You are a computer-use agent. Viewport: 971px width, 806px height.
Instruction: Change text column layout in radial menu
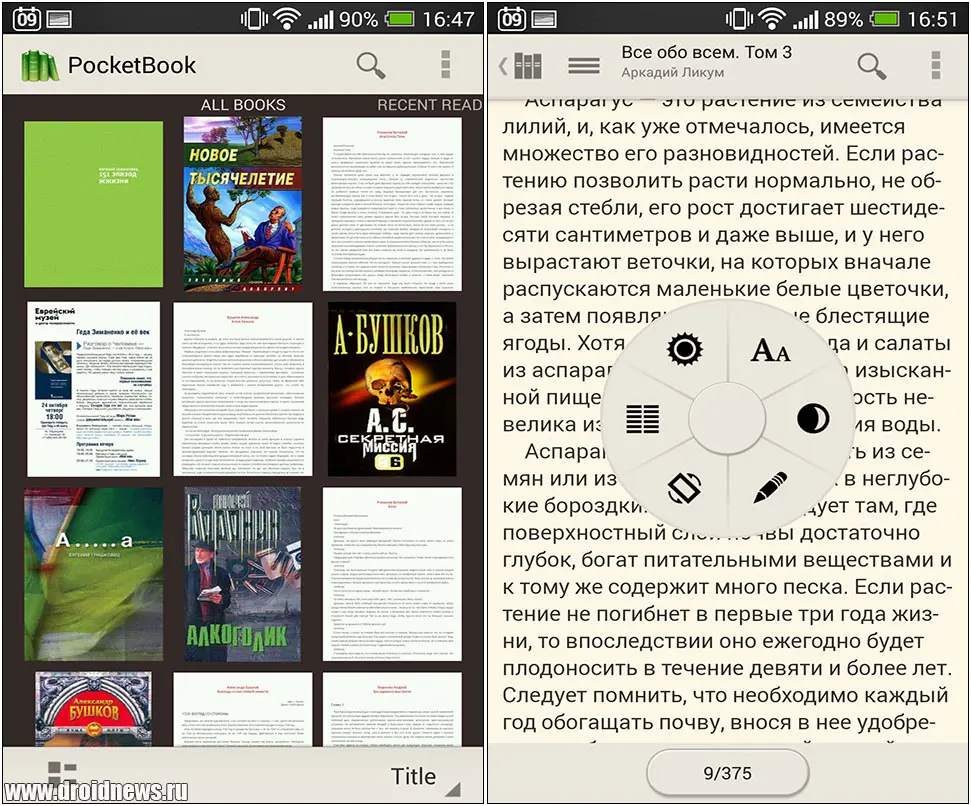pyautogui.click(x=643, y=419)
